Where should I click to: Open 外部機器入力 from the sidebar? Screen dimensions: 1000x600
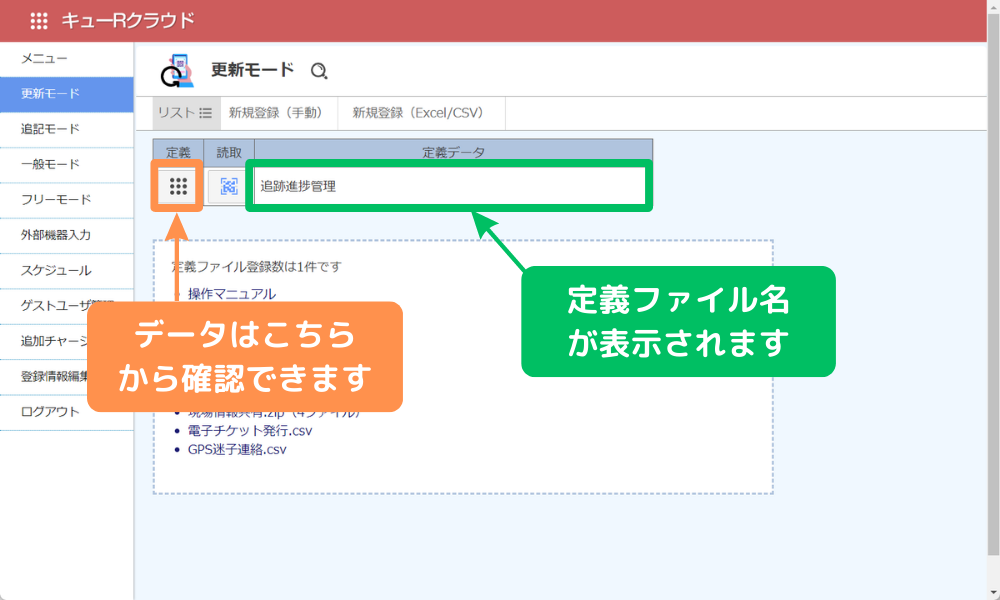click(67, 235)
